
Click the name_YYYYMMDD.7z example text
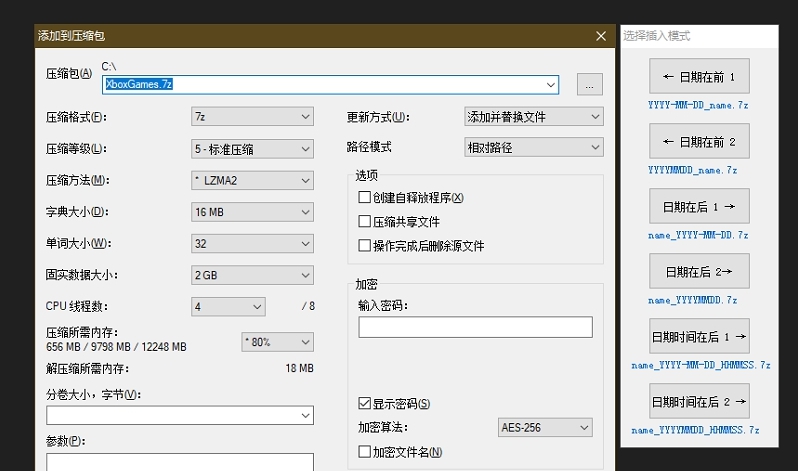tap(692, 300)
